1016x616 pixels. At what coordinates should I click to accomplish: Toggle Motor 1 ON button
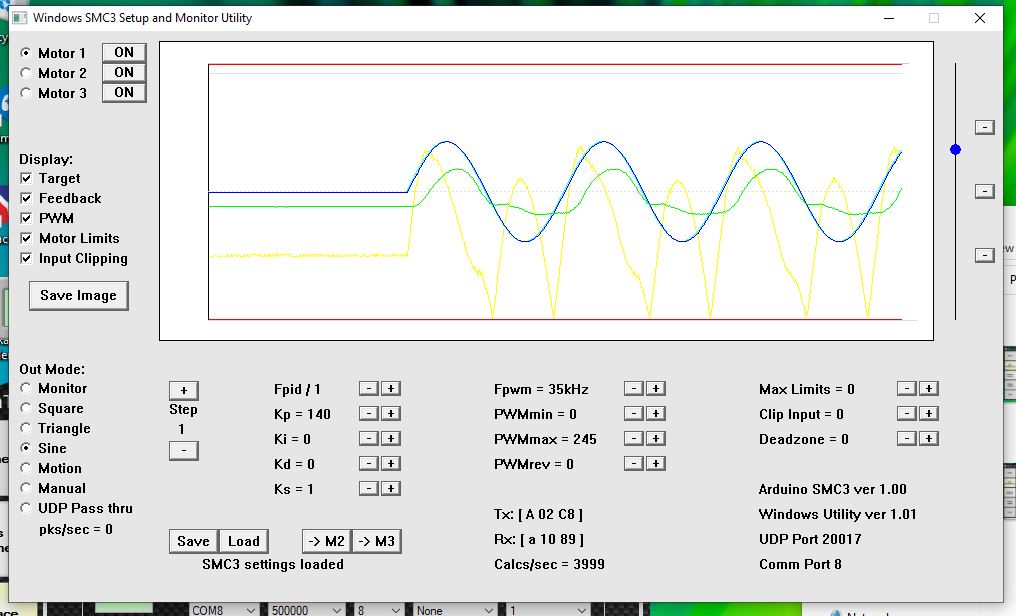pos(124,52)
